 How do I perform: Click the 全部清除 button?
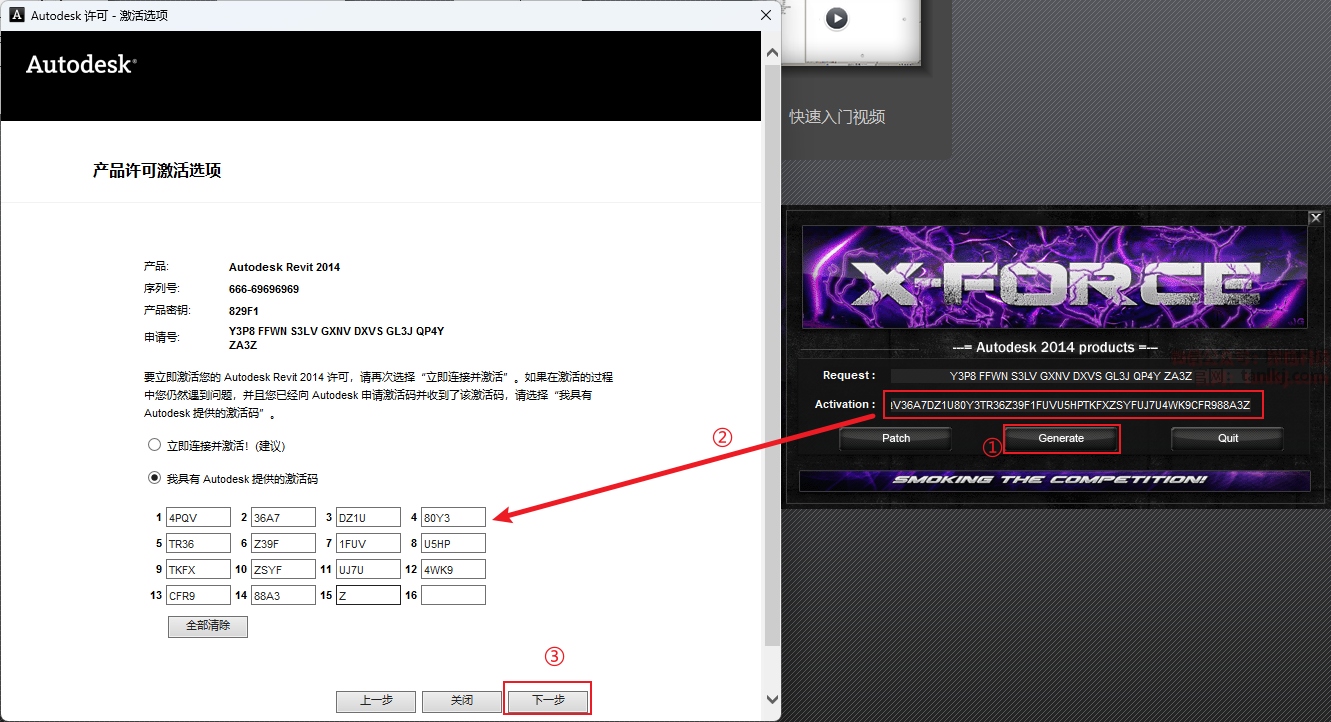[x=208, y=626]
